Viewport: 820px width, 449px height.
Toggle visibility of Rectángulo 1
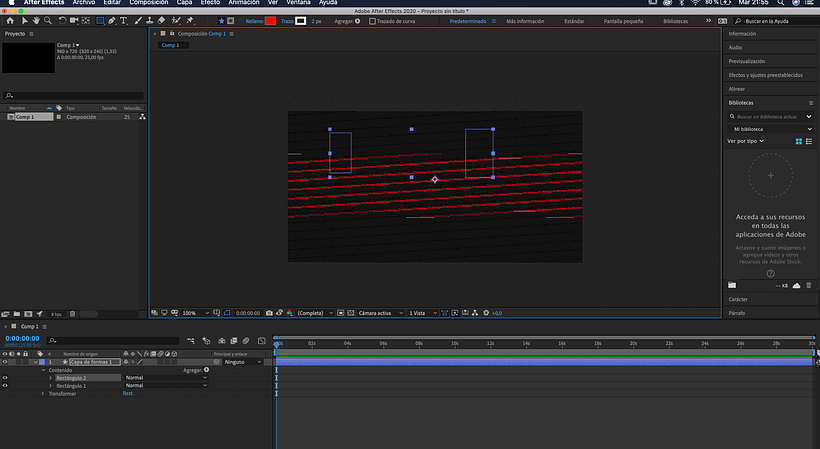coord(5,385)
